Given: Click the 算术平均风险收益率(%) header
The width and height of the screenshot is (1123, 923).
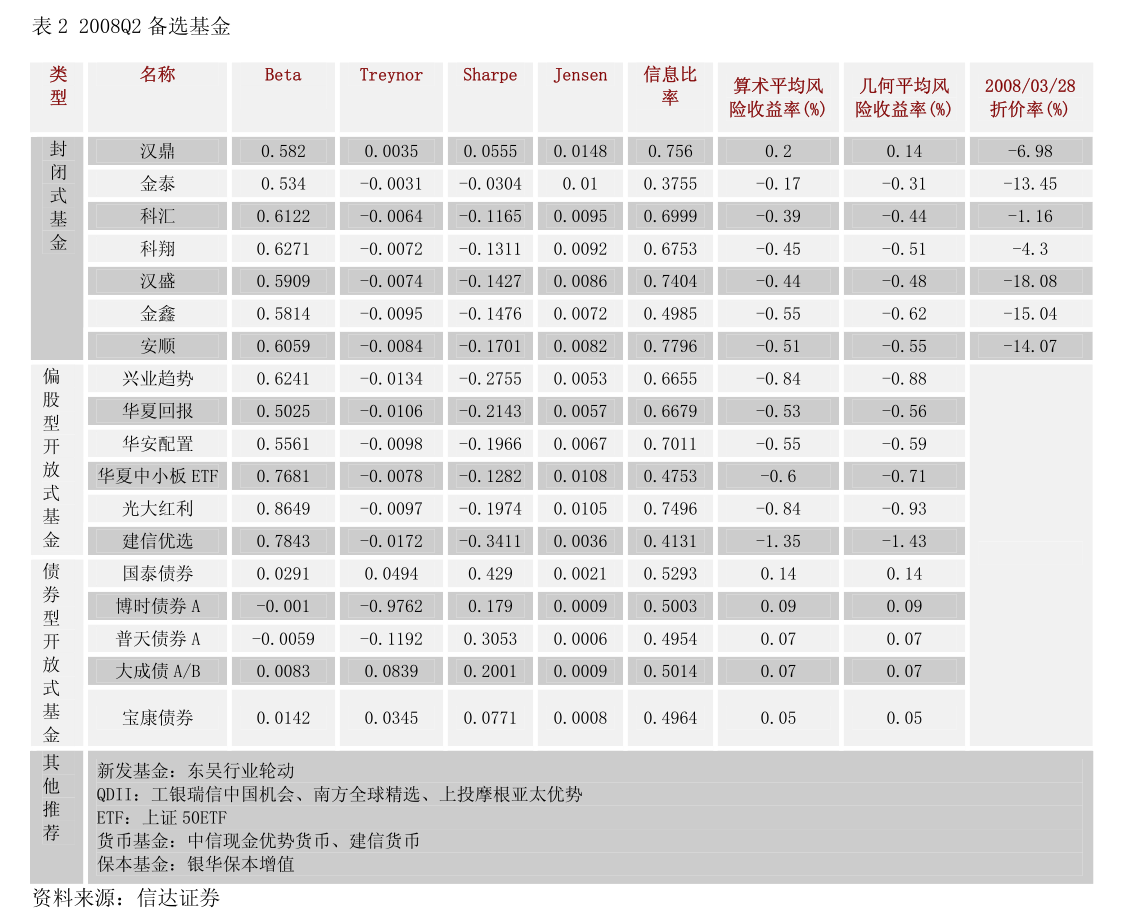Looking at the screenshot, I should tap(778, 97).
